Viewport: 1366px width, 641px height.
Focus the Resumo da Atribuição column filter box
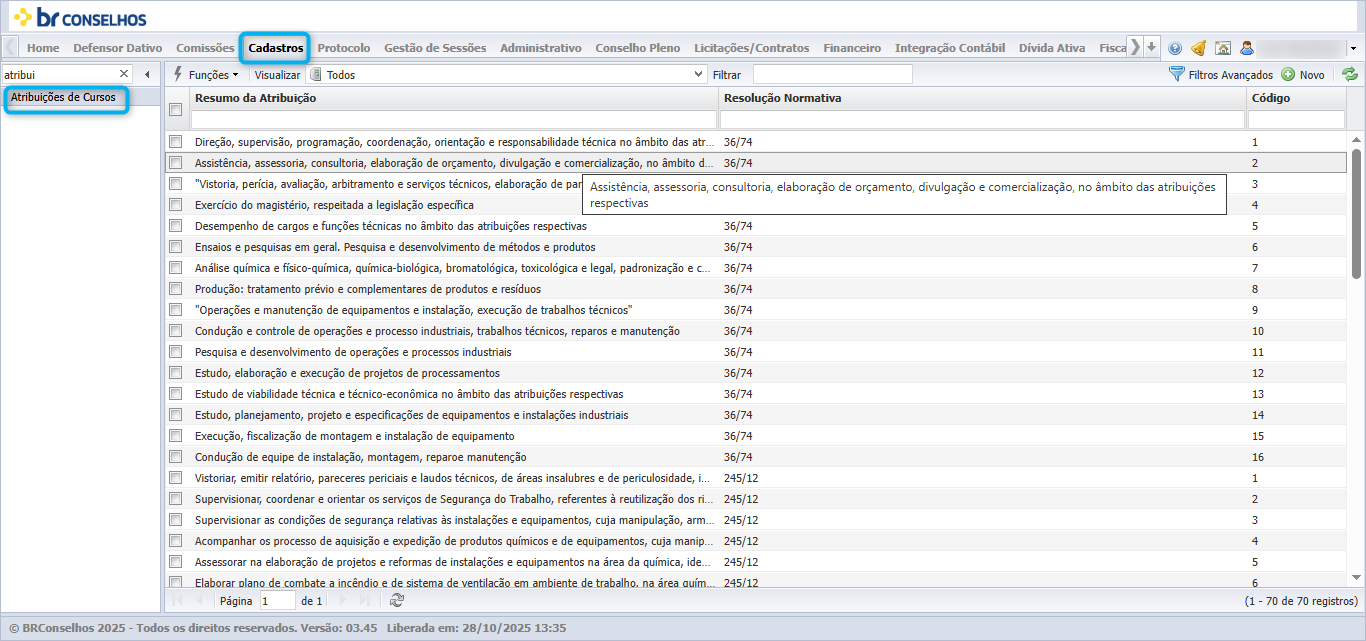pyautogui.click(x=453, y=119)
